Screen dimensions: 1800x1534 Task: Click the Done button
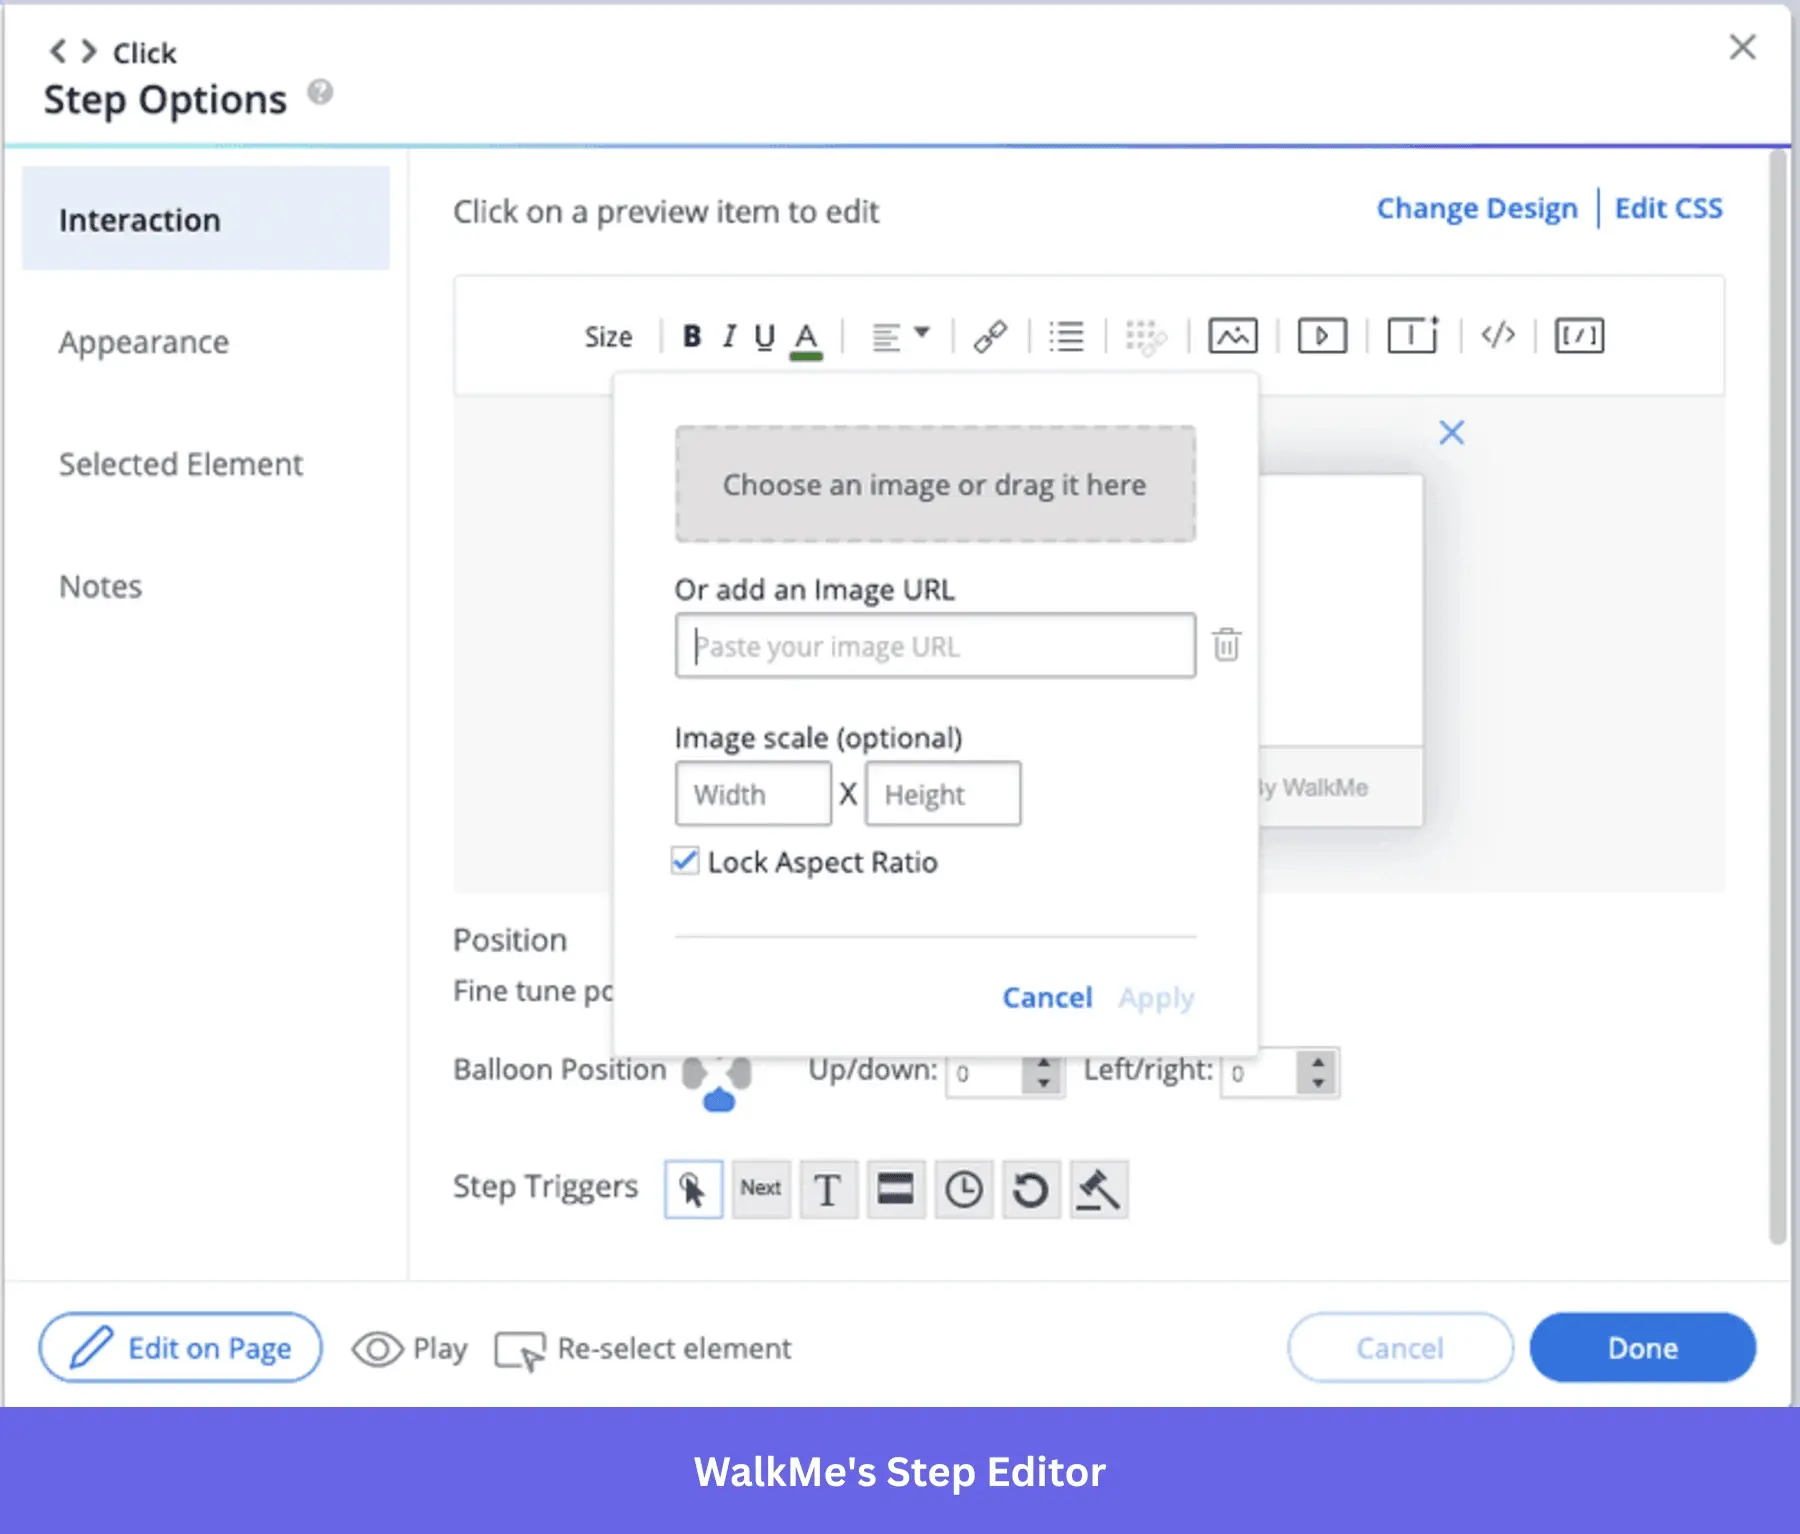pyautogui.click(x=1642, y=1347)
